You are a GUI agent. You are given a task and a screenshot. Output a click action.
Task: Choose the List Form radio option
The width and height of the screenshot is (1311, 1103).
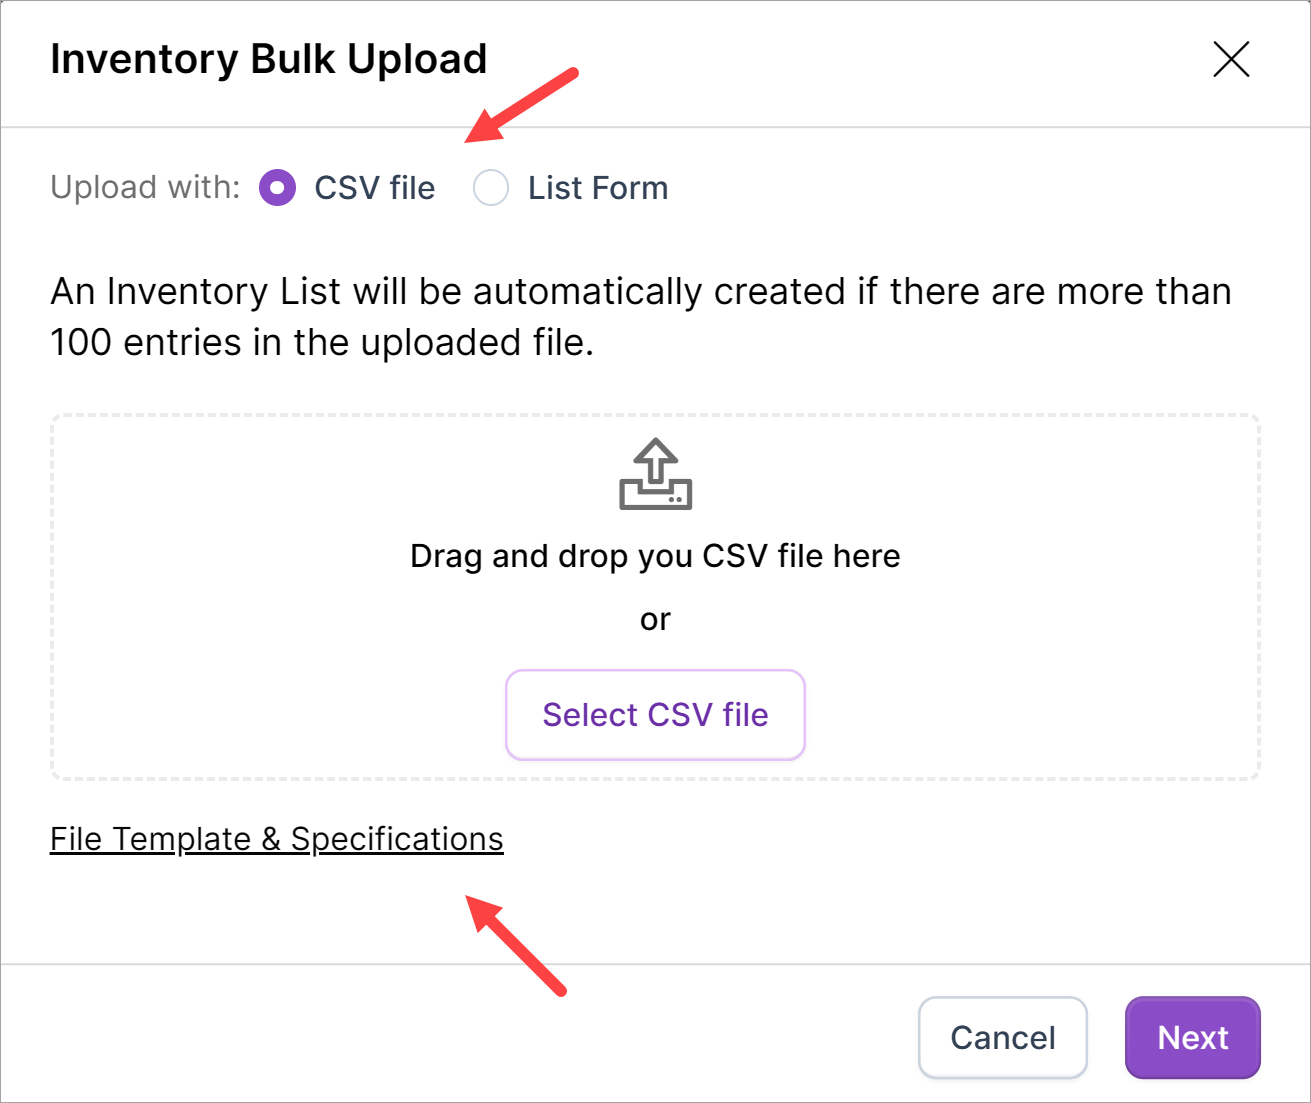pos(491,187)
